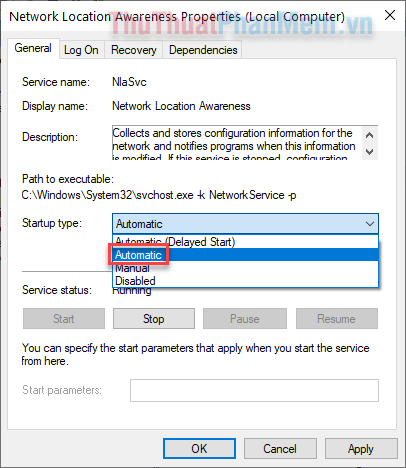Screen dimensions: 406x468
Task: Click the greyed-out Pause button
Action: pos(245,319)
